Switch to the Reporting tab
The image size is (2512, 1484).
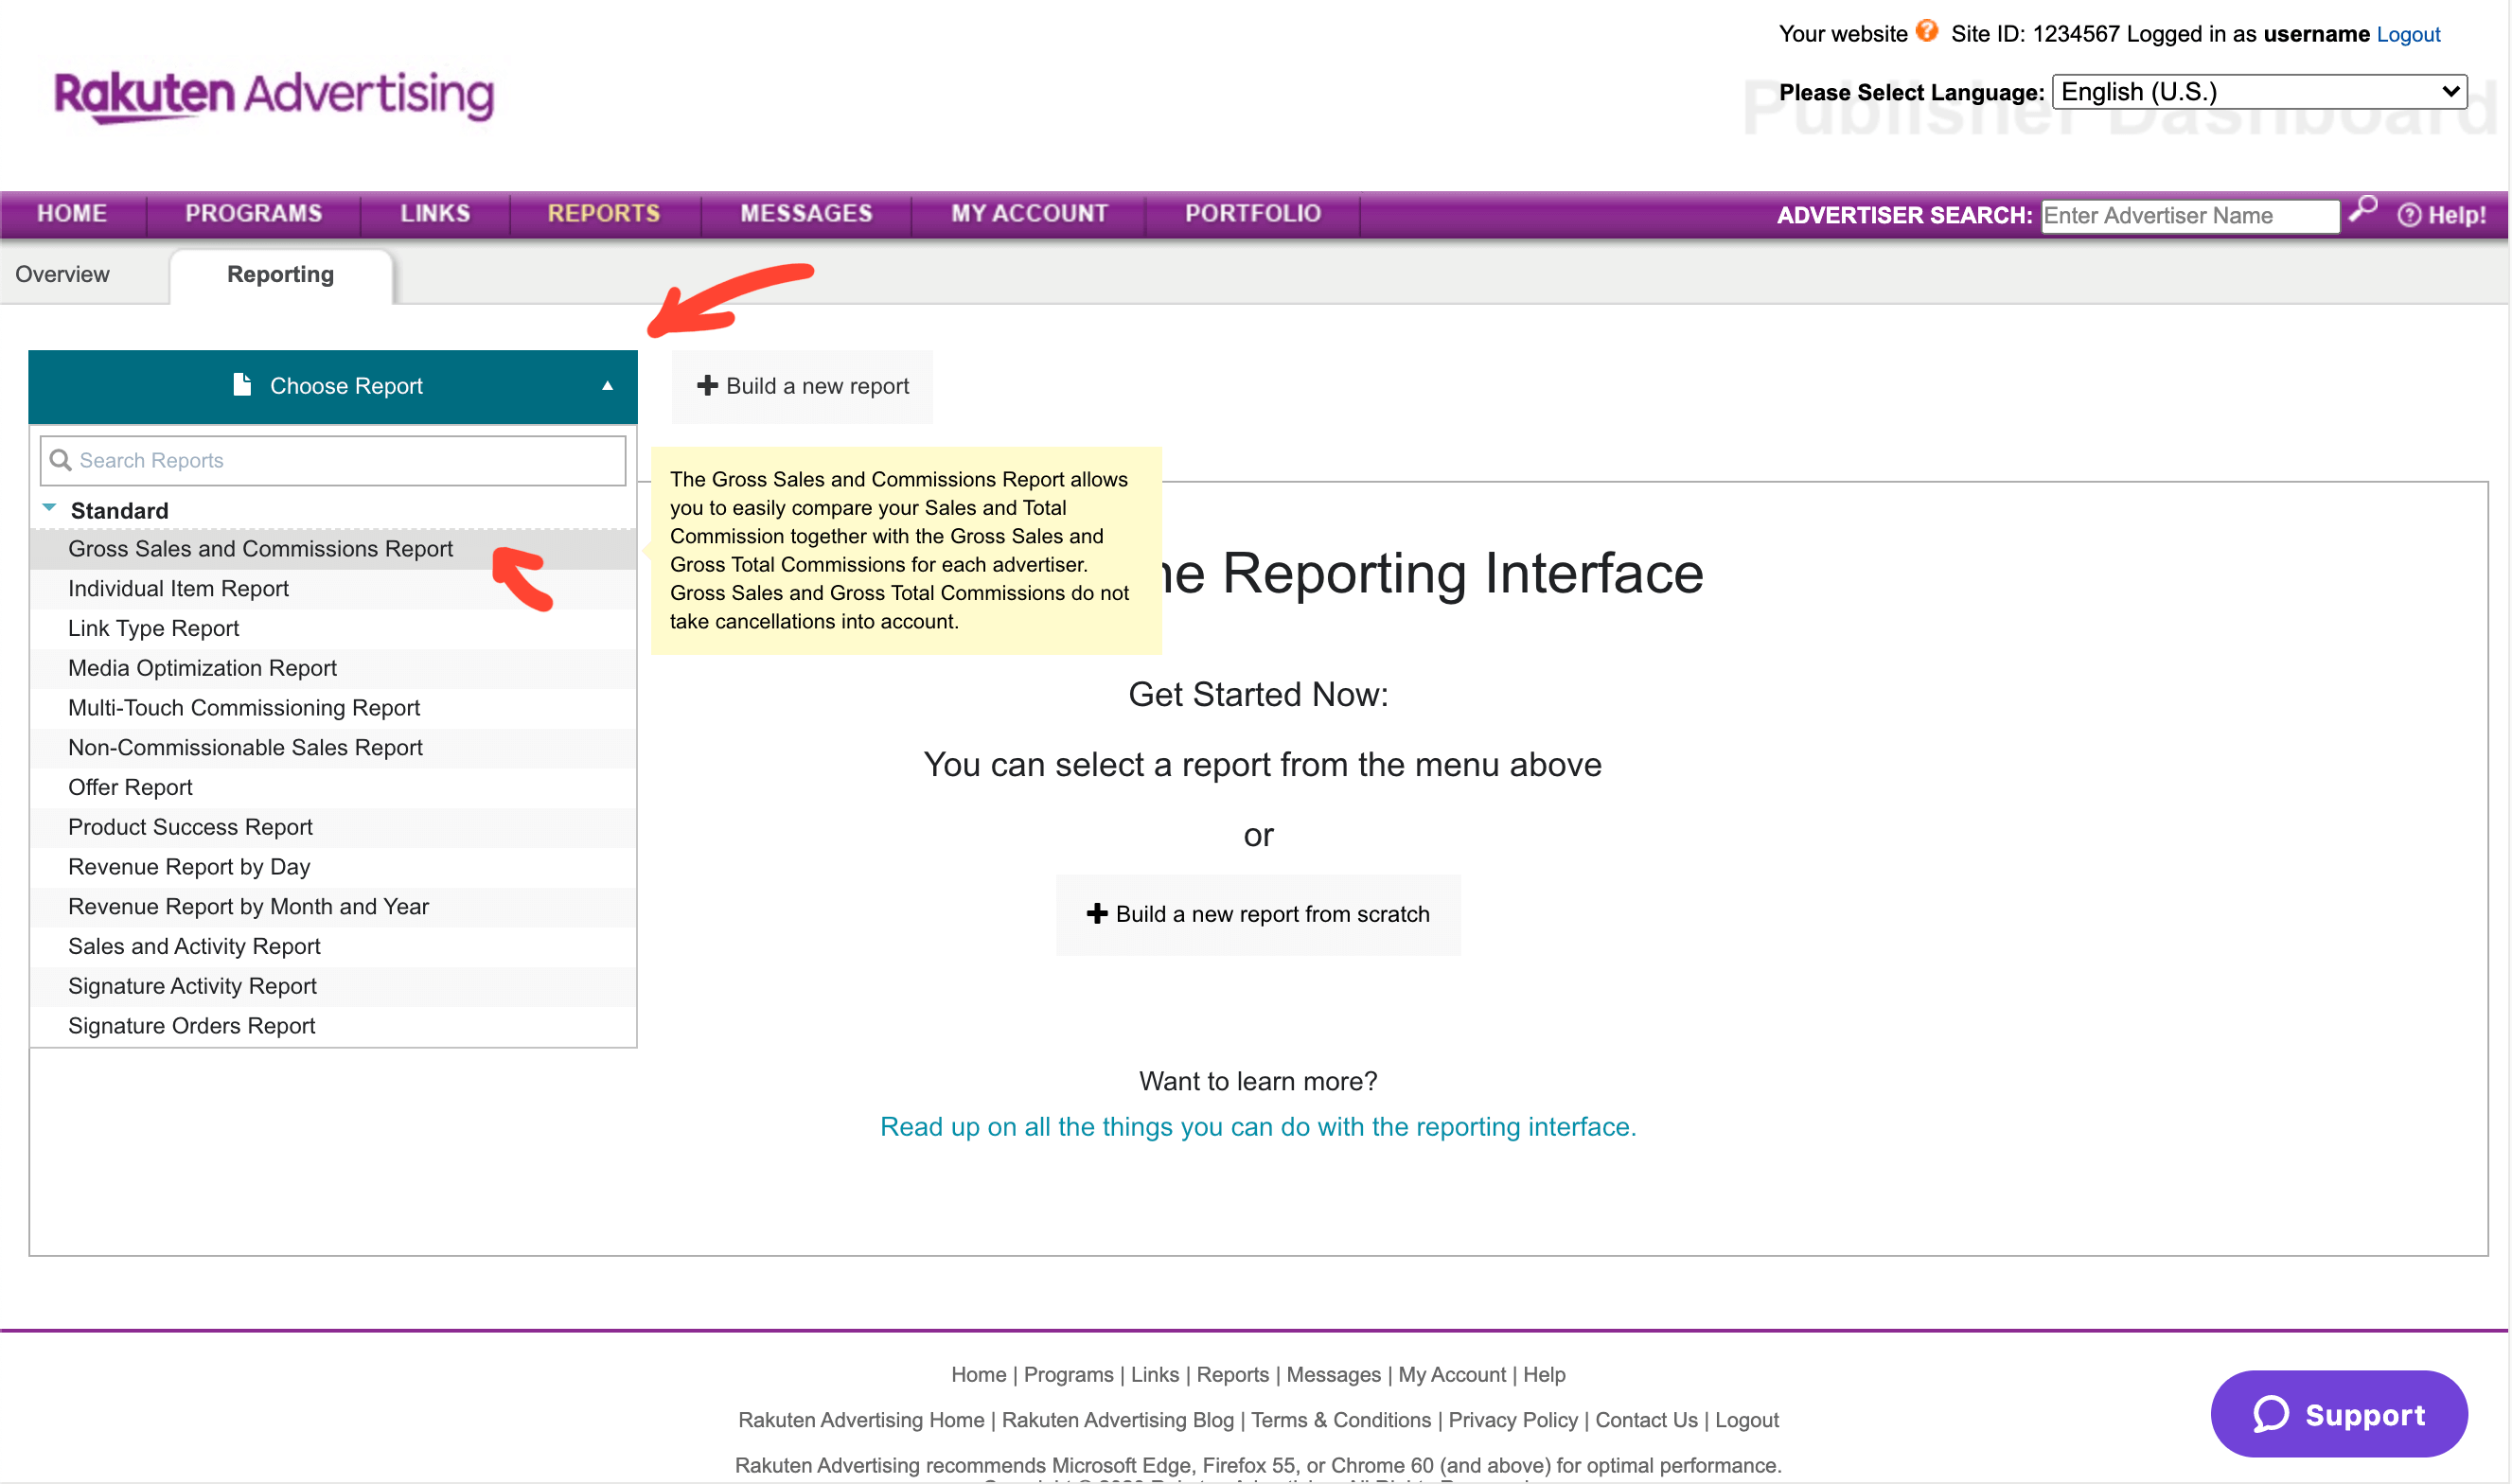(281, 275)
